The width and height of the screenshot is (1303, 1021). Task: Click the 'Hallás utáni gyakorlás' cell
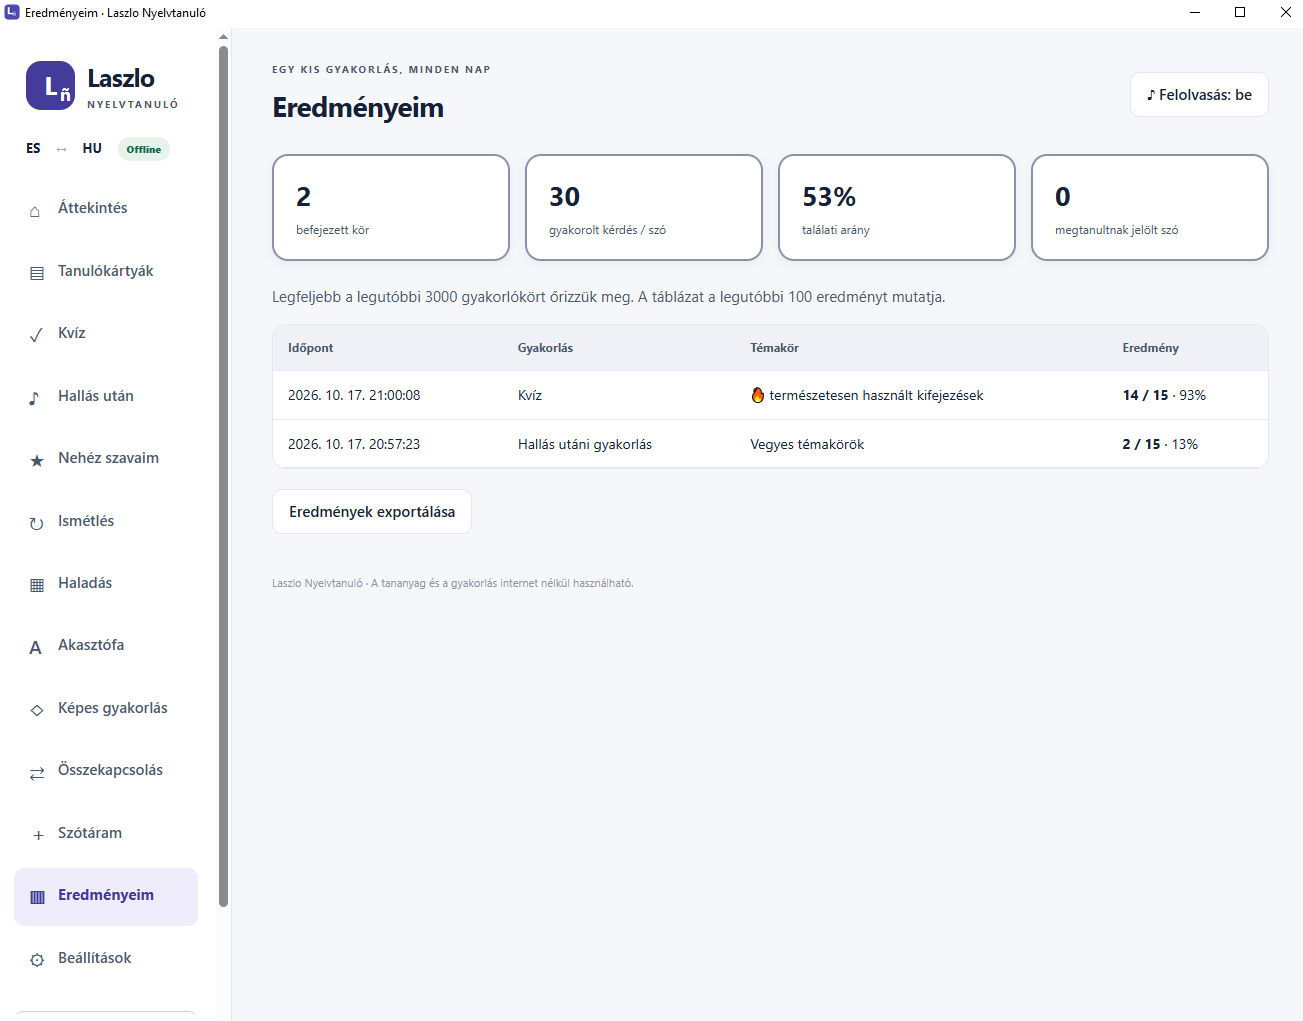coord(585,444)
